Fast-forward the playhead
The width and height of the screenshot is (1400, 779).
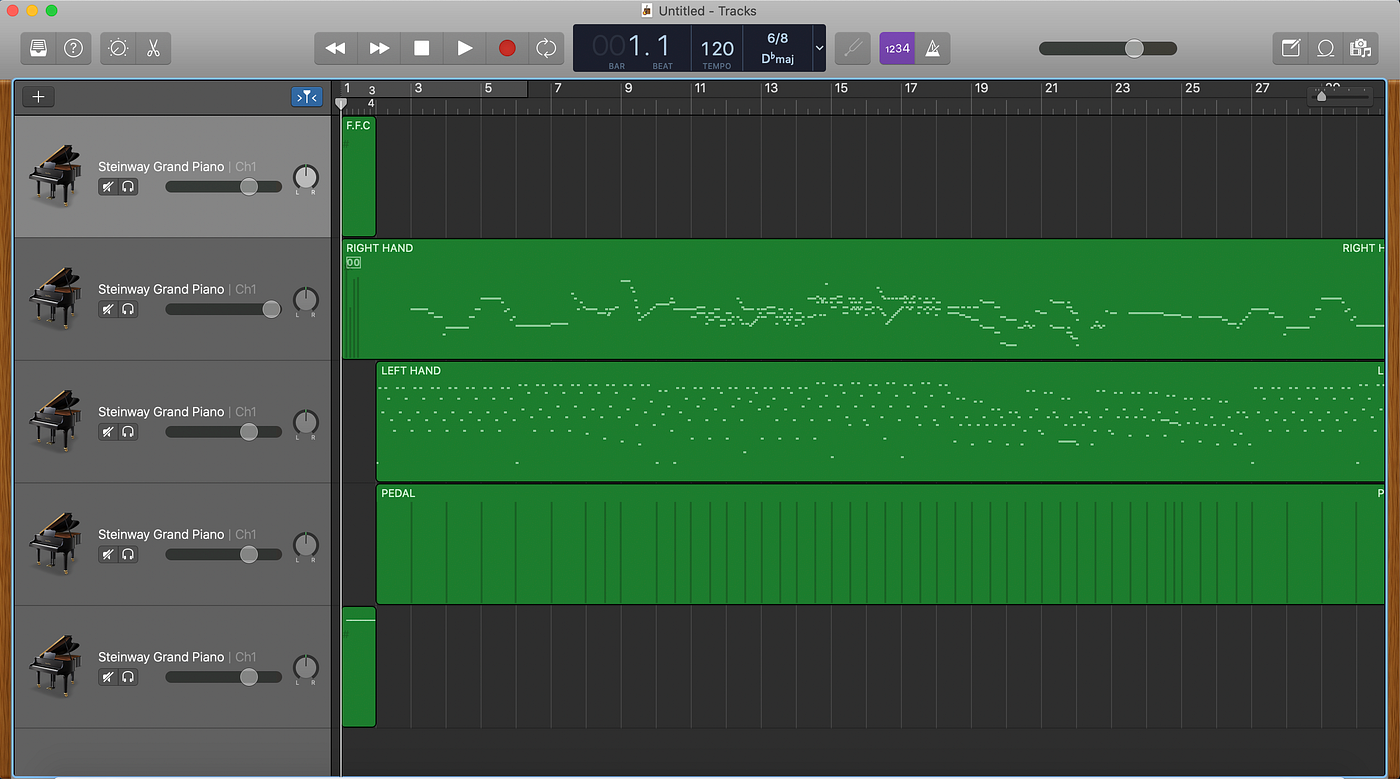click(379, 48)
